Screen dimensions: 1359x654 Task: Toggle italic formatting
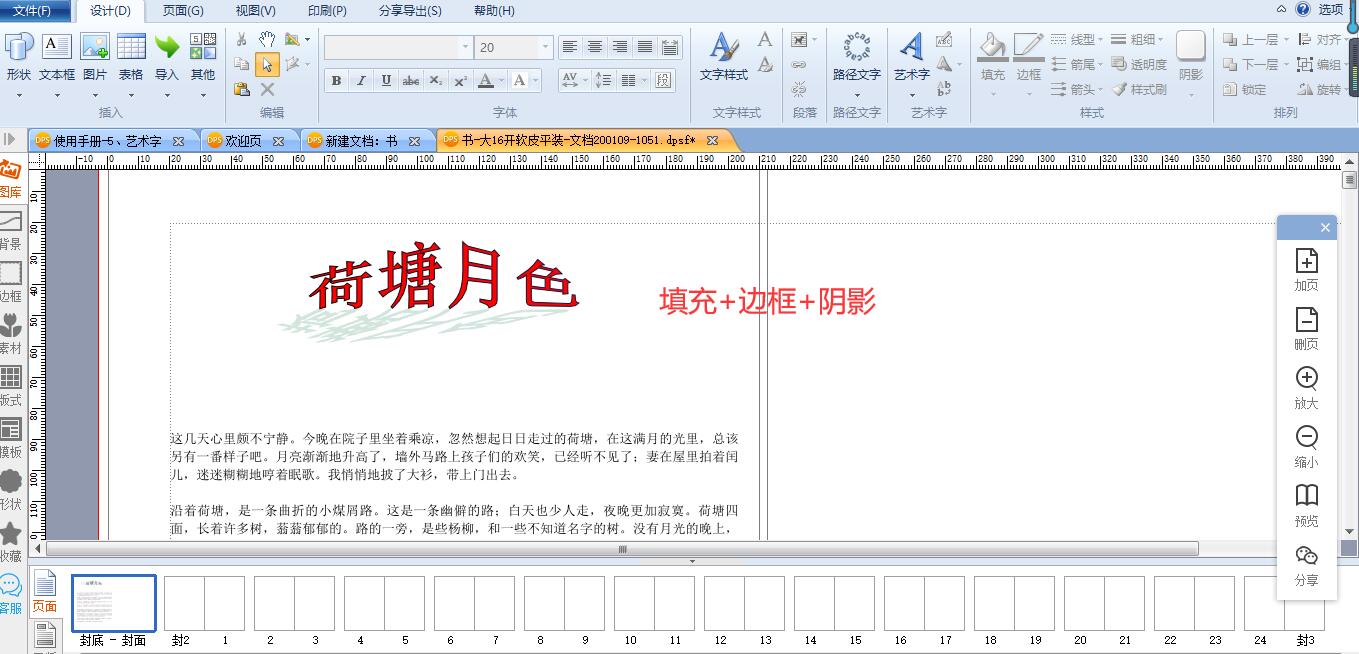(361, 80)
